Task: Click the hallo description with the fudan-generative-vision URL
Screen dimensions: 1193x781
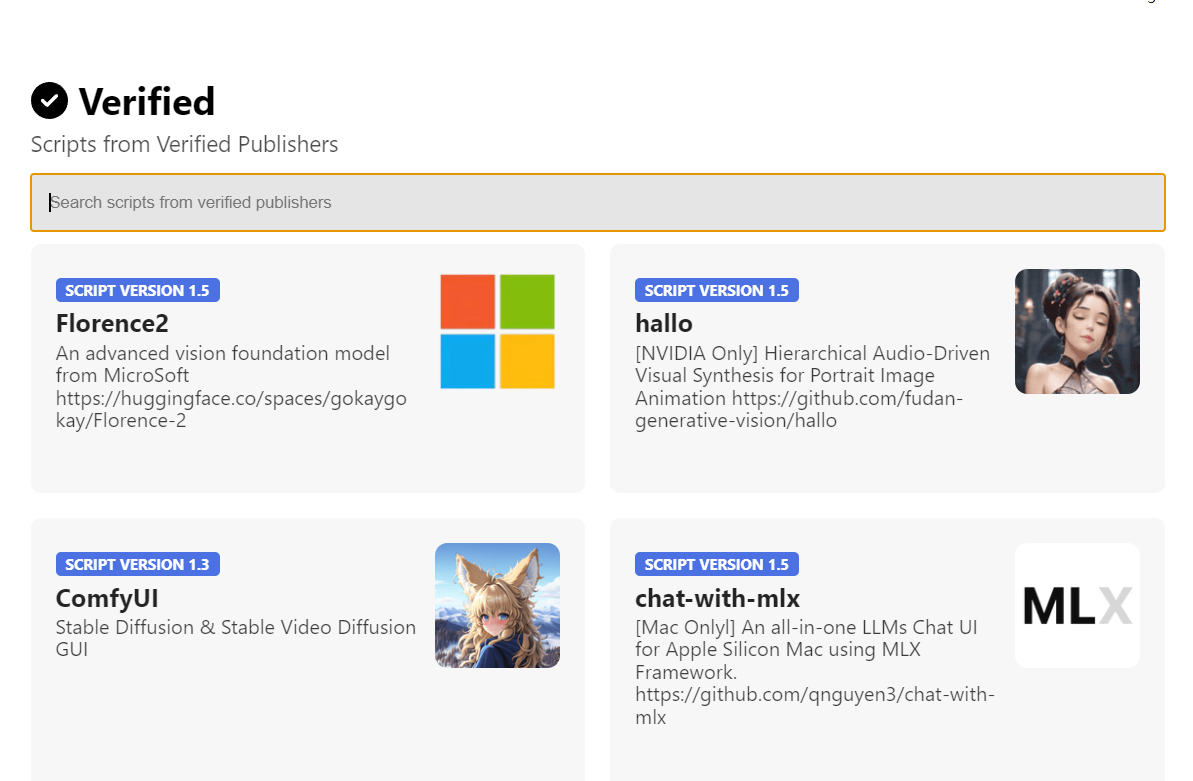Action: tap(812, 387)
